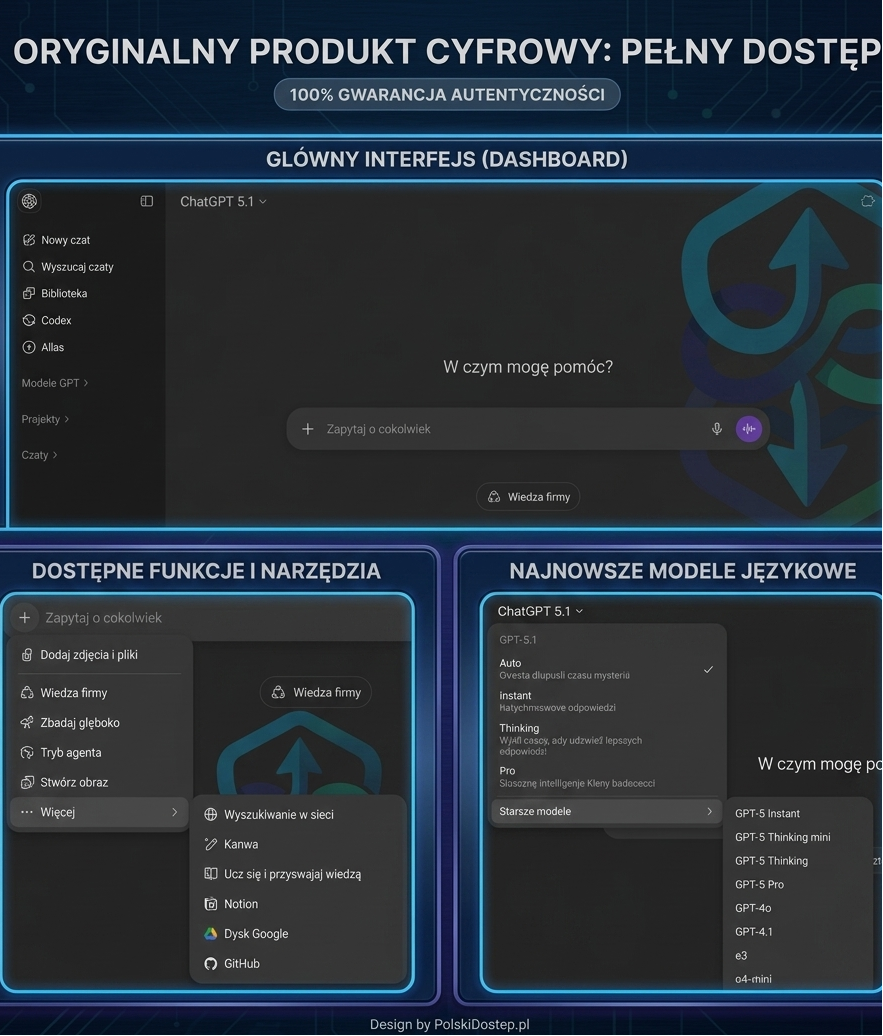The width and height of the screenshot is (883, 1036).
Task: Click the plus icon in dashboard prompt bar
Action: pyautogui.click(x=307, y=429)
